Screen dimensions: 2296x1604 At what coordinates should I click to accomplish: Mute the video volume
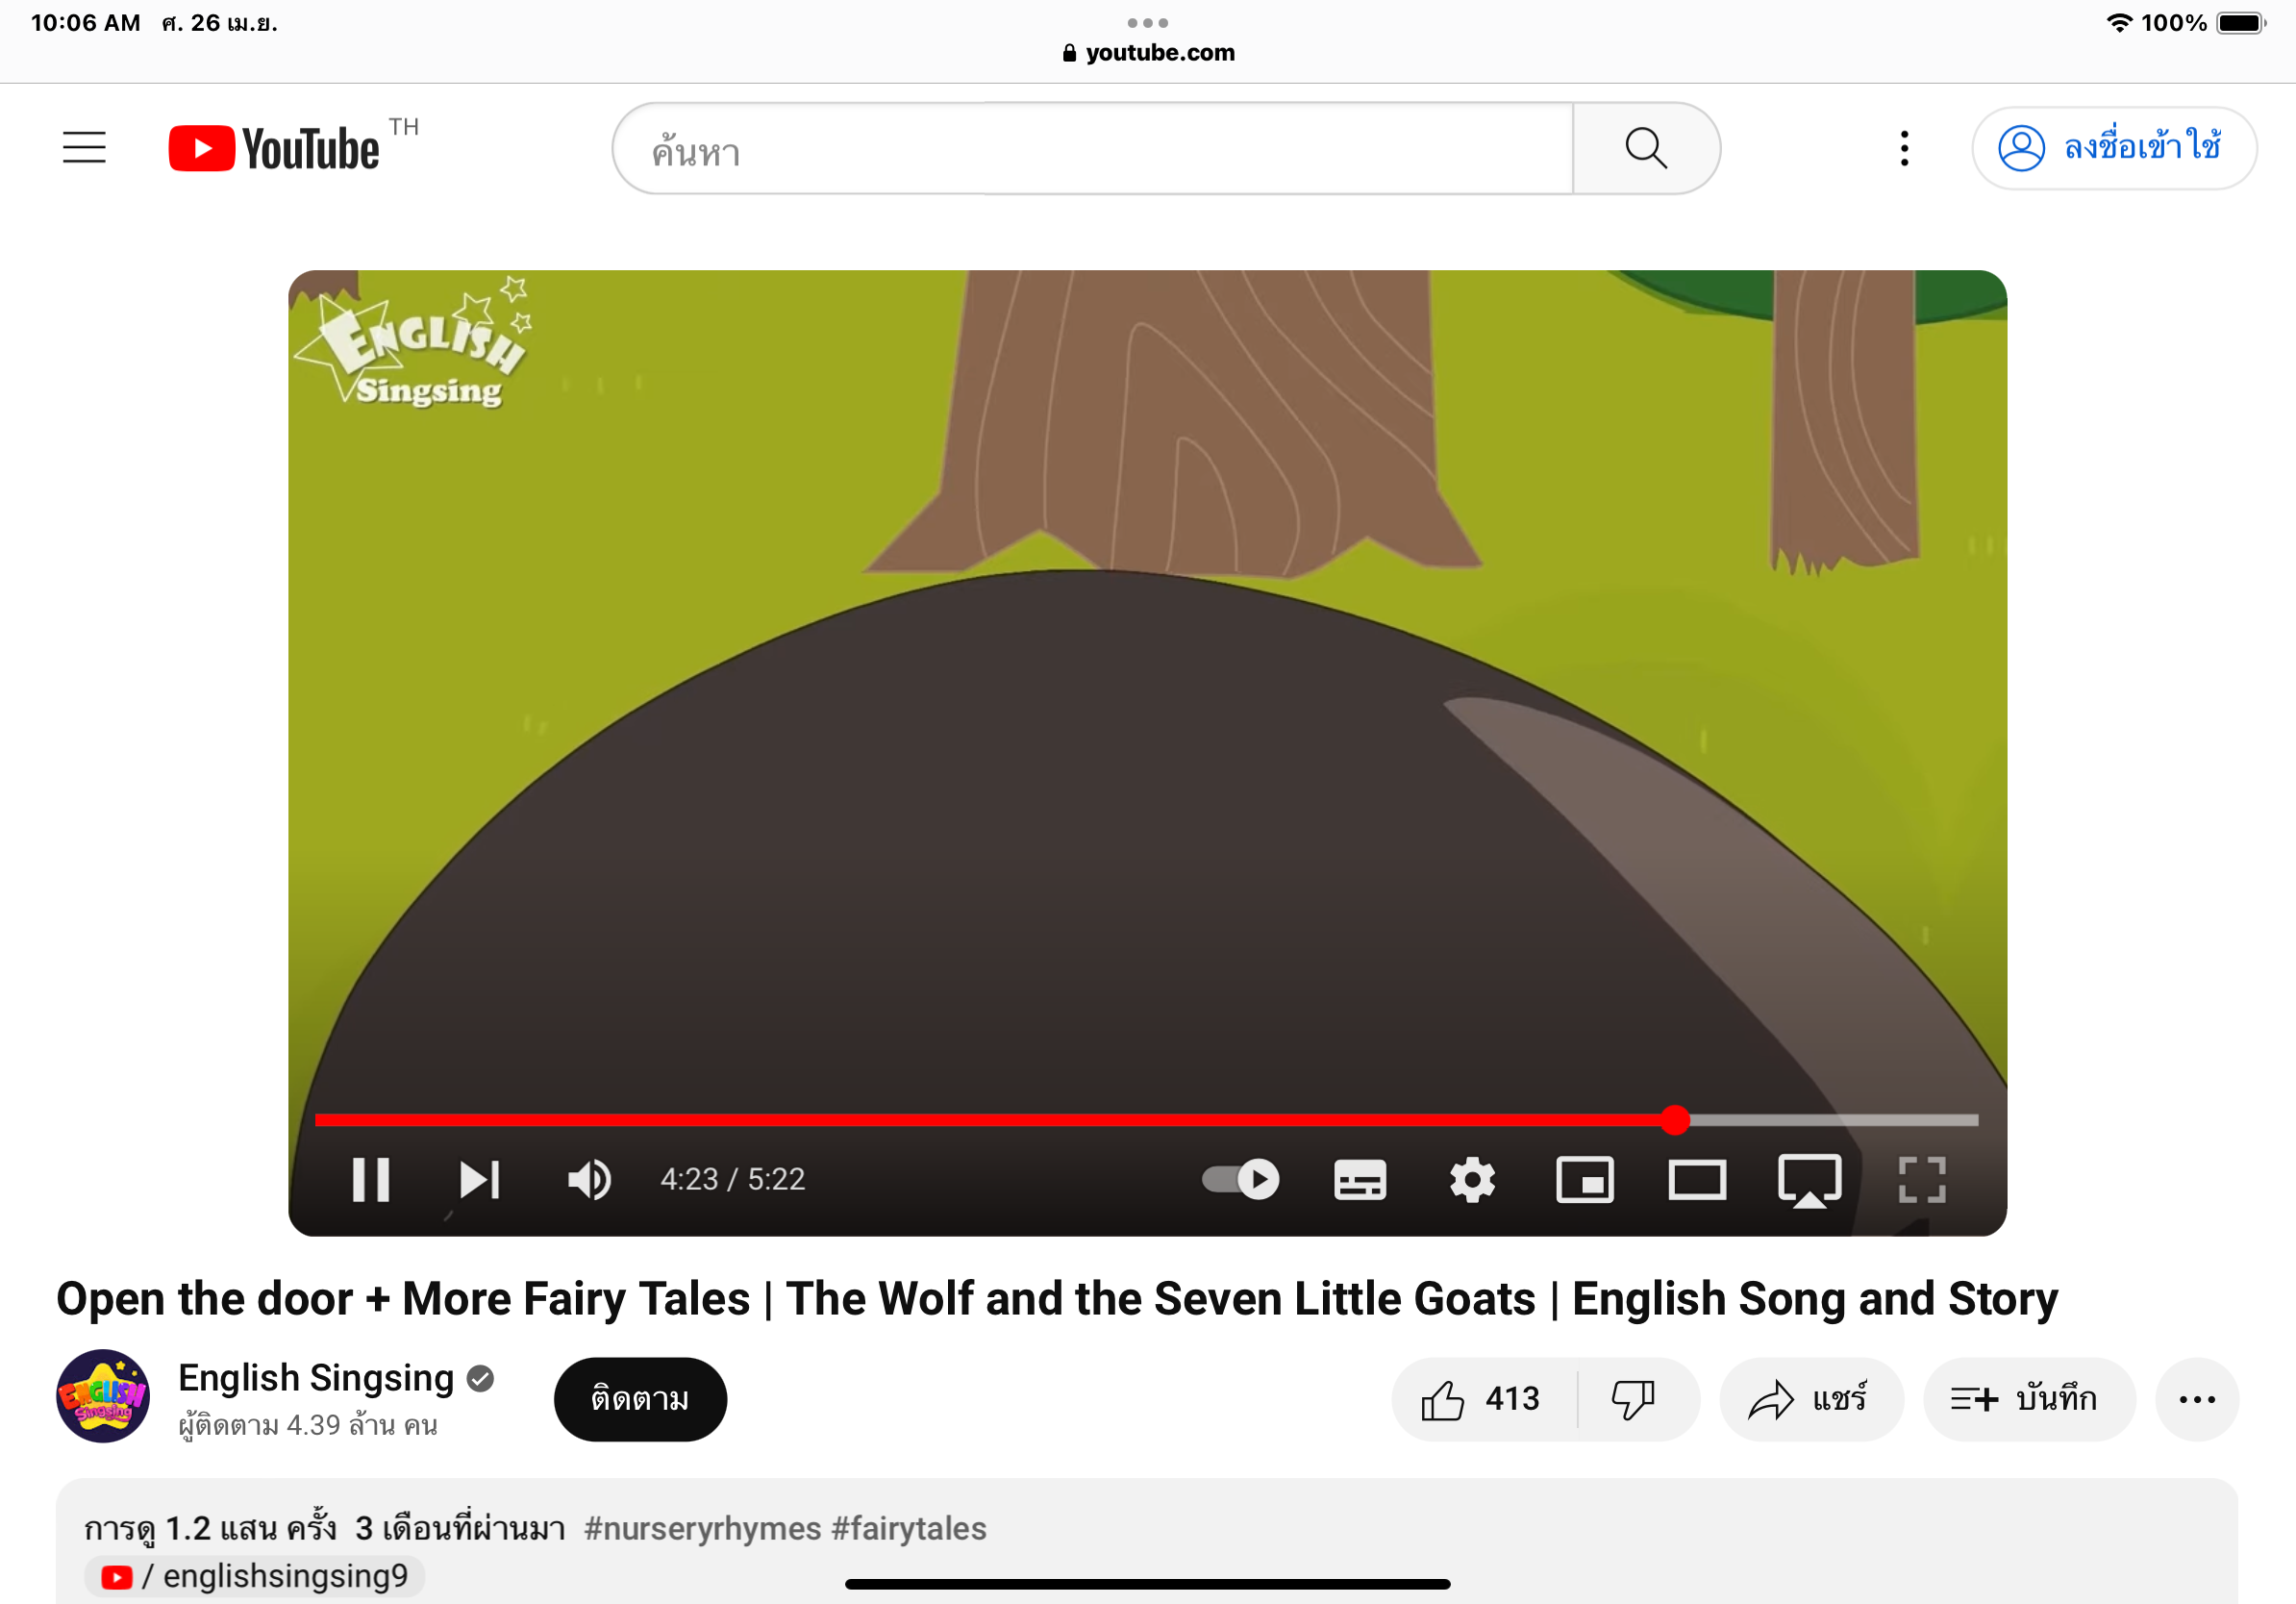tap(589, 1180)
